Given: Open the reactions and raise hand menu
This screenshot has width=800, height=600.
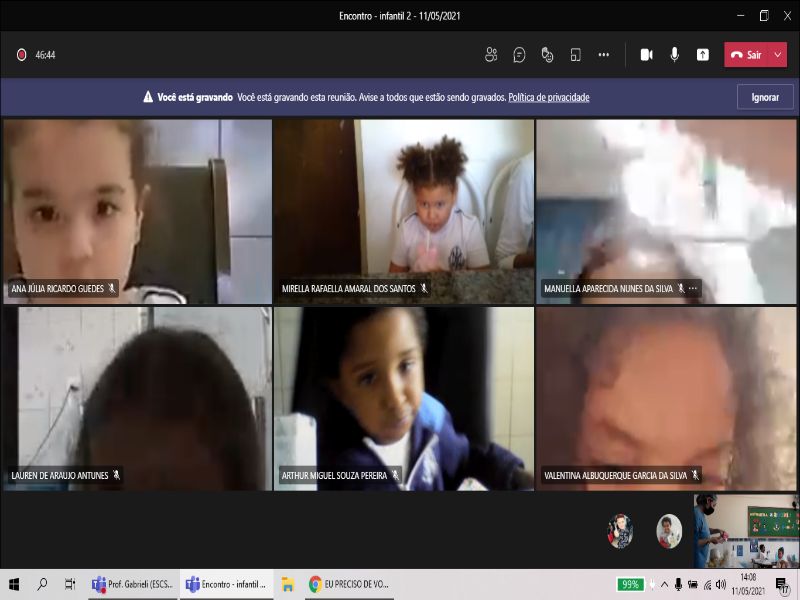Looking at the screenshot, I should pos(547,55).
